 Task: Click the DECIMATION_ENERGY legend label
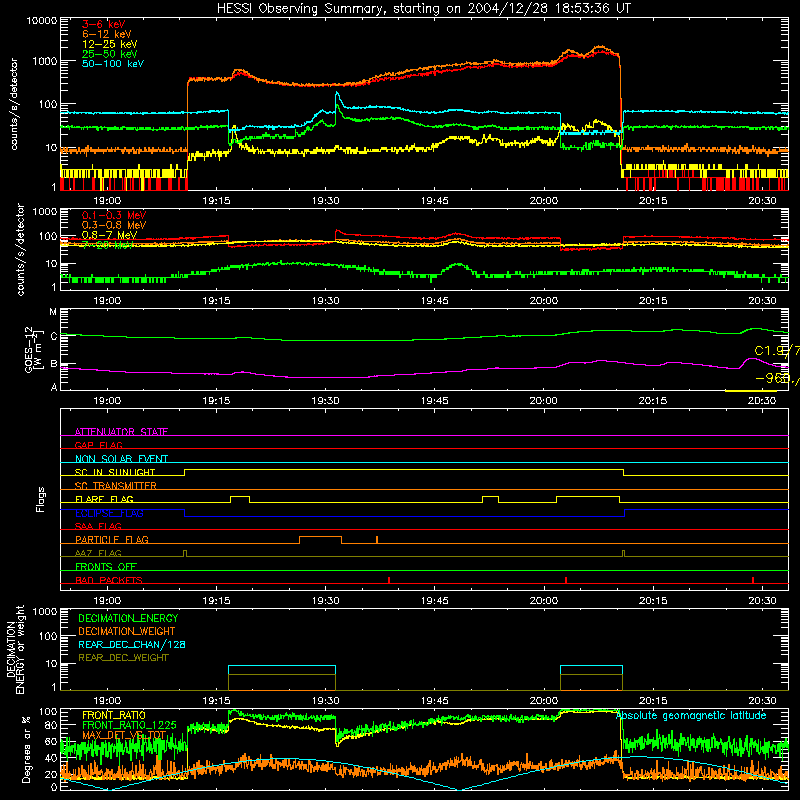[128, 618]
